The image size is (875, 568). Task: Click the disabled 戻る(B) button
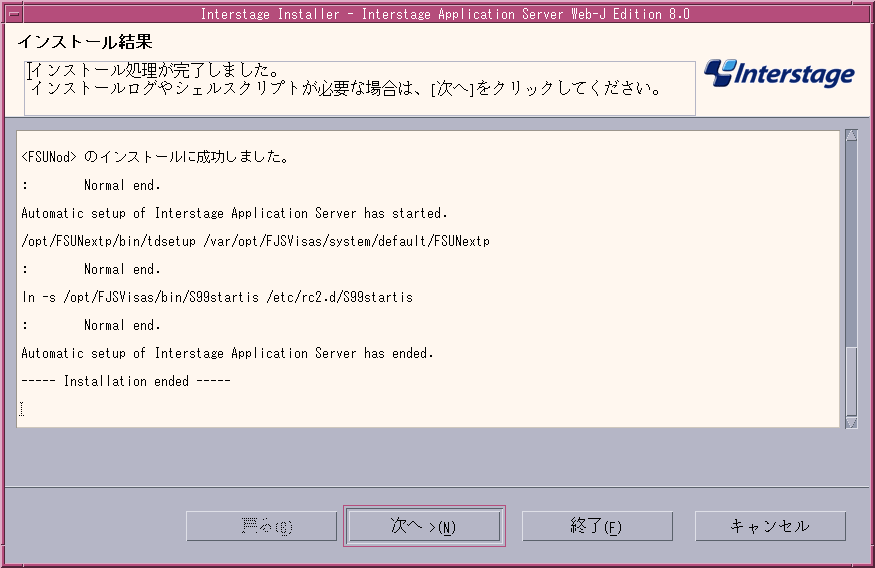point(262,526)
